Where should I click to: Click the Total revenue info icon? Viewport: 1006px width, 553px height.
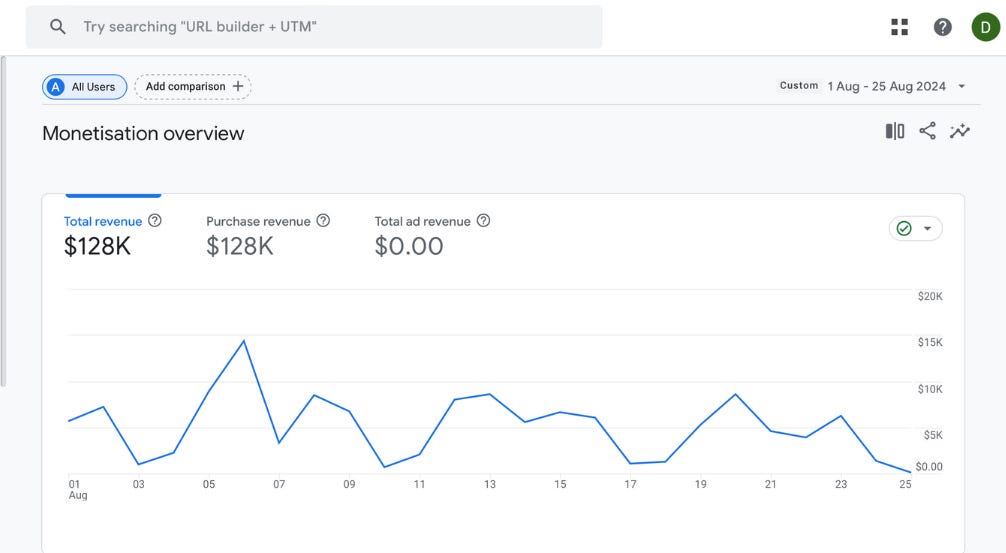(x=155, y=221)
